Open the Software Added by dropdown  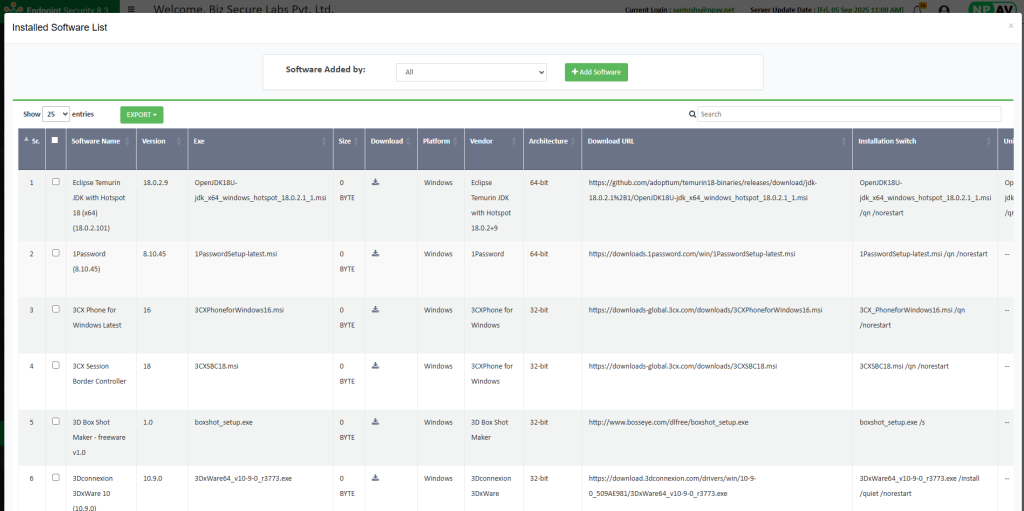471,72
